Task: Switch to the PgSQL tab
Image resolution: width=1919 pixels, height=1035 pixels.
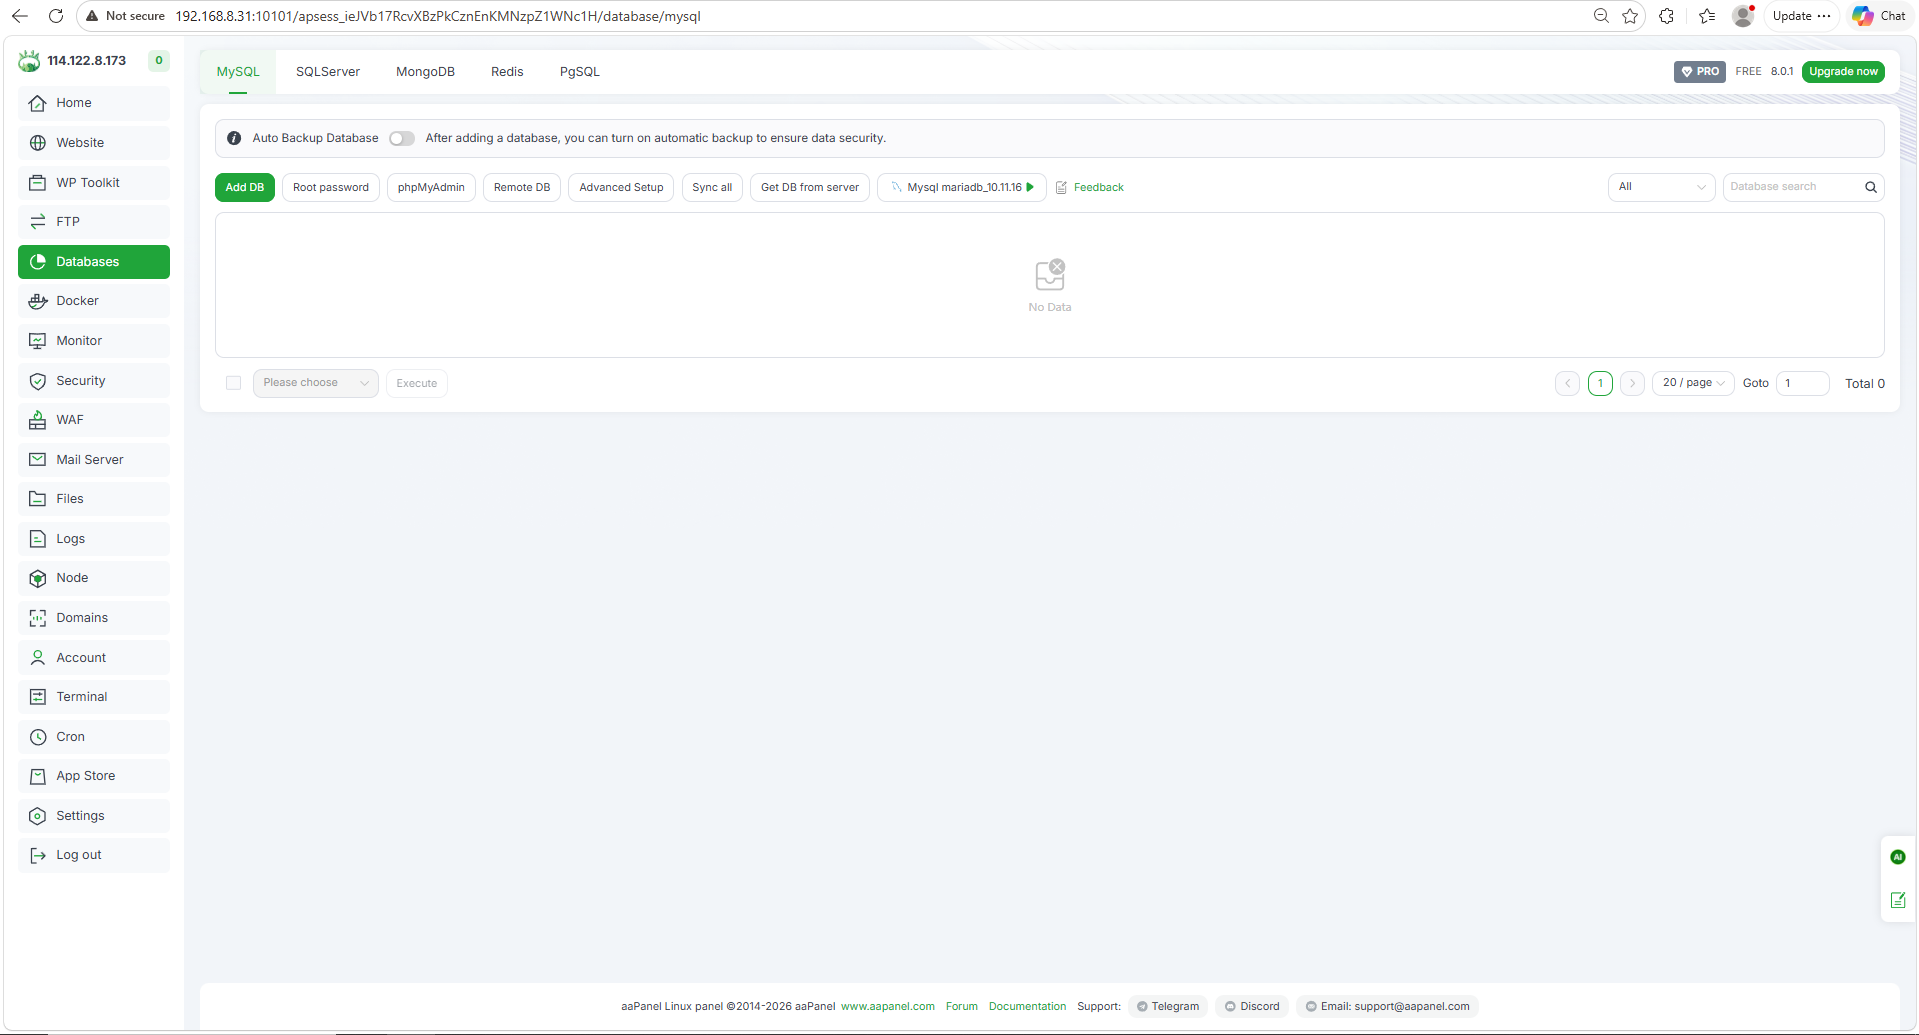Action: (580, 72)
